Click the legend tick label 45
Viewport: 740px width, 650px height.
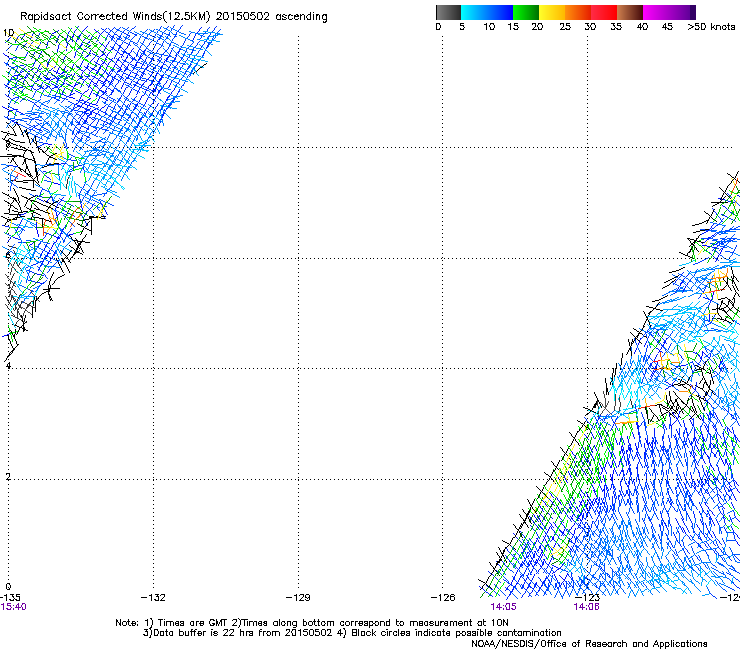(667, 27)
